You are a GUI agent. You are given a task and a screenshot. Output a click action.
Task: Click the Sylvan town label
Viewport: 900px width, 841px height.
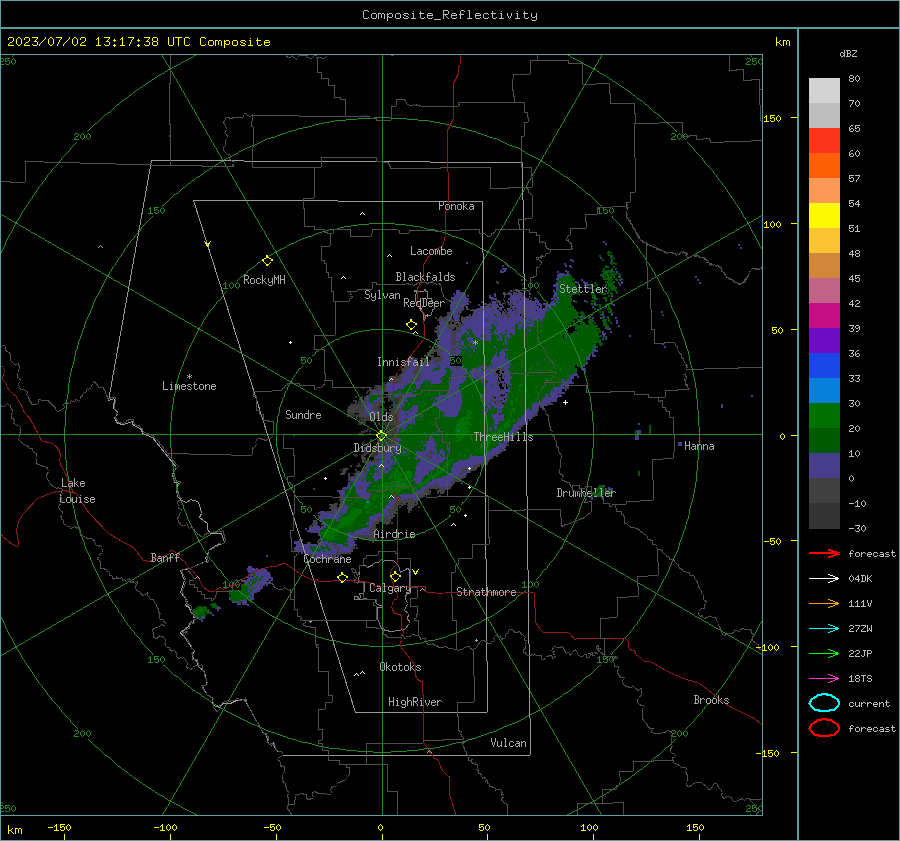[x=382, y=295]
